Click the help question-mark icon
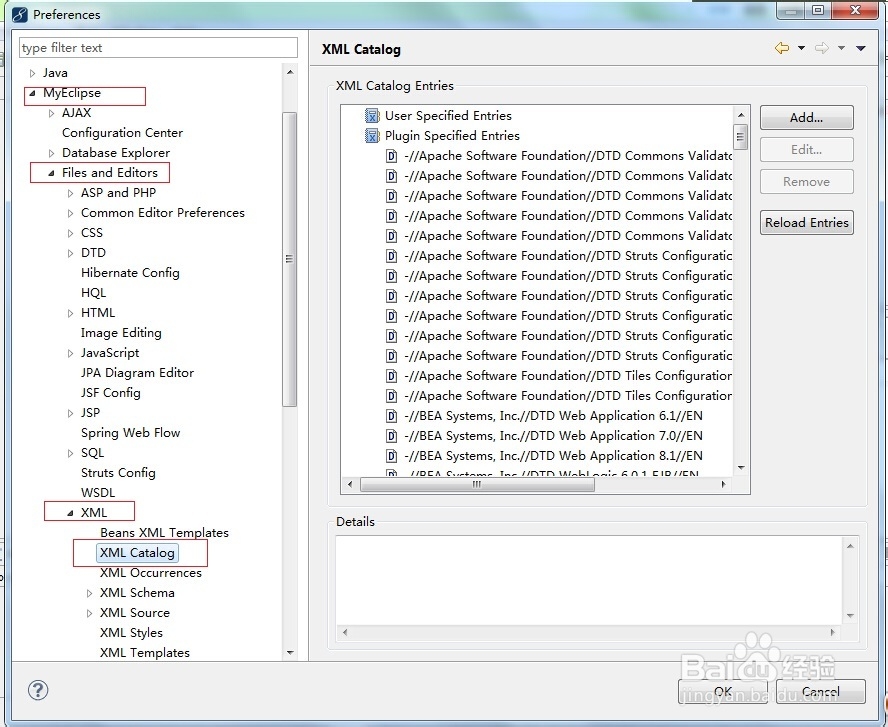 (x=38, y=690)
